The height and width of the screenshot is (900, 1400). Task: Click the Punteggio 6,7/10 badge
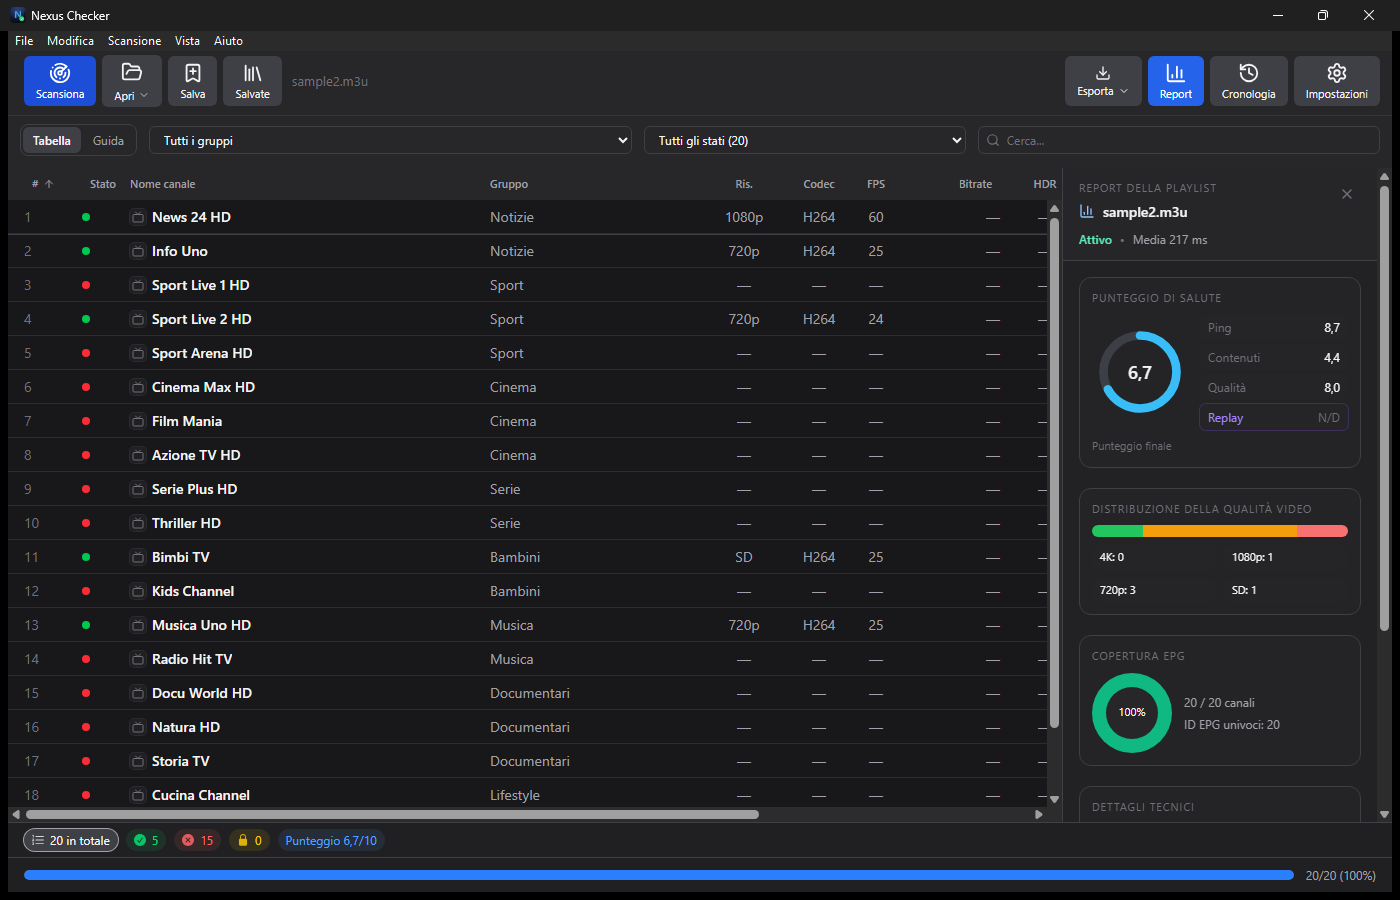pos(331,841)
